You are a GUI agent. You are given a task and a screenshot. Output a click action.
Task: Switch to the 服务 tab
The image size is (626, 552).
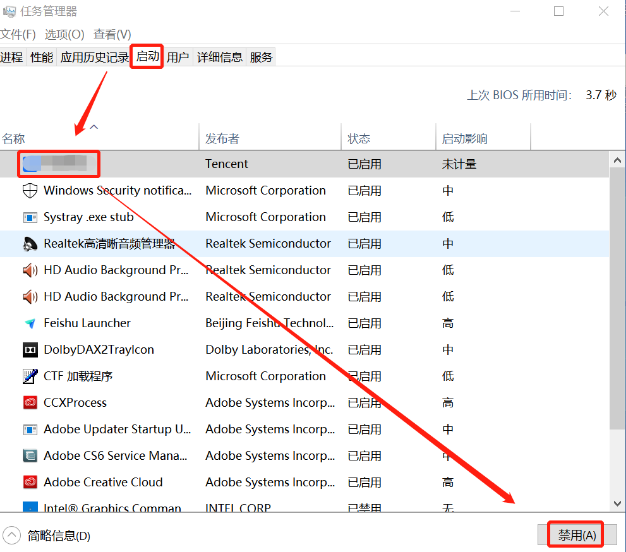click(x=261, y=57)
